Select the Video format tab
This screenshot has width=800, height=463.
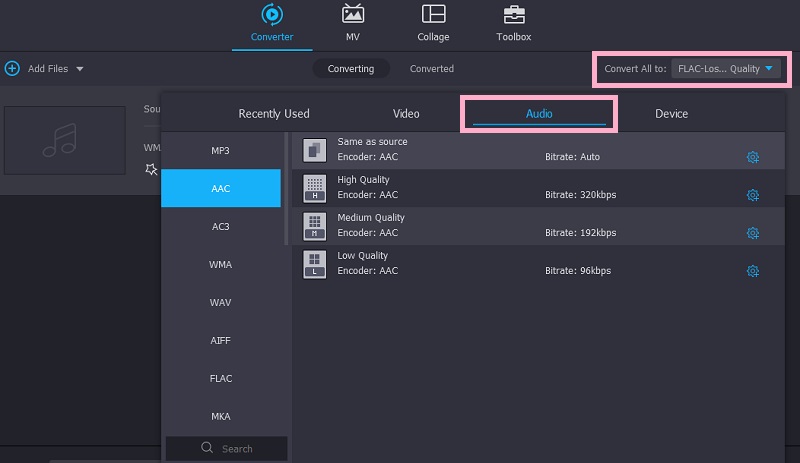406,114
